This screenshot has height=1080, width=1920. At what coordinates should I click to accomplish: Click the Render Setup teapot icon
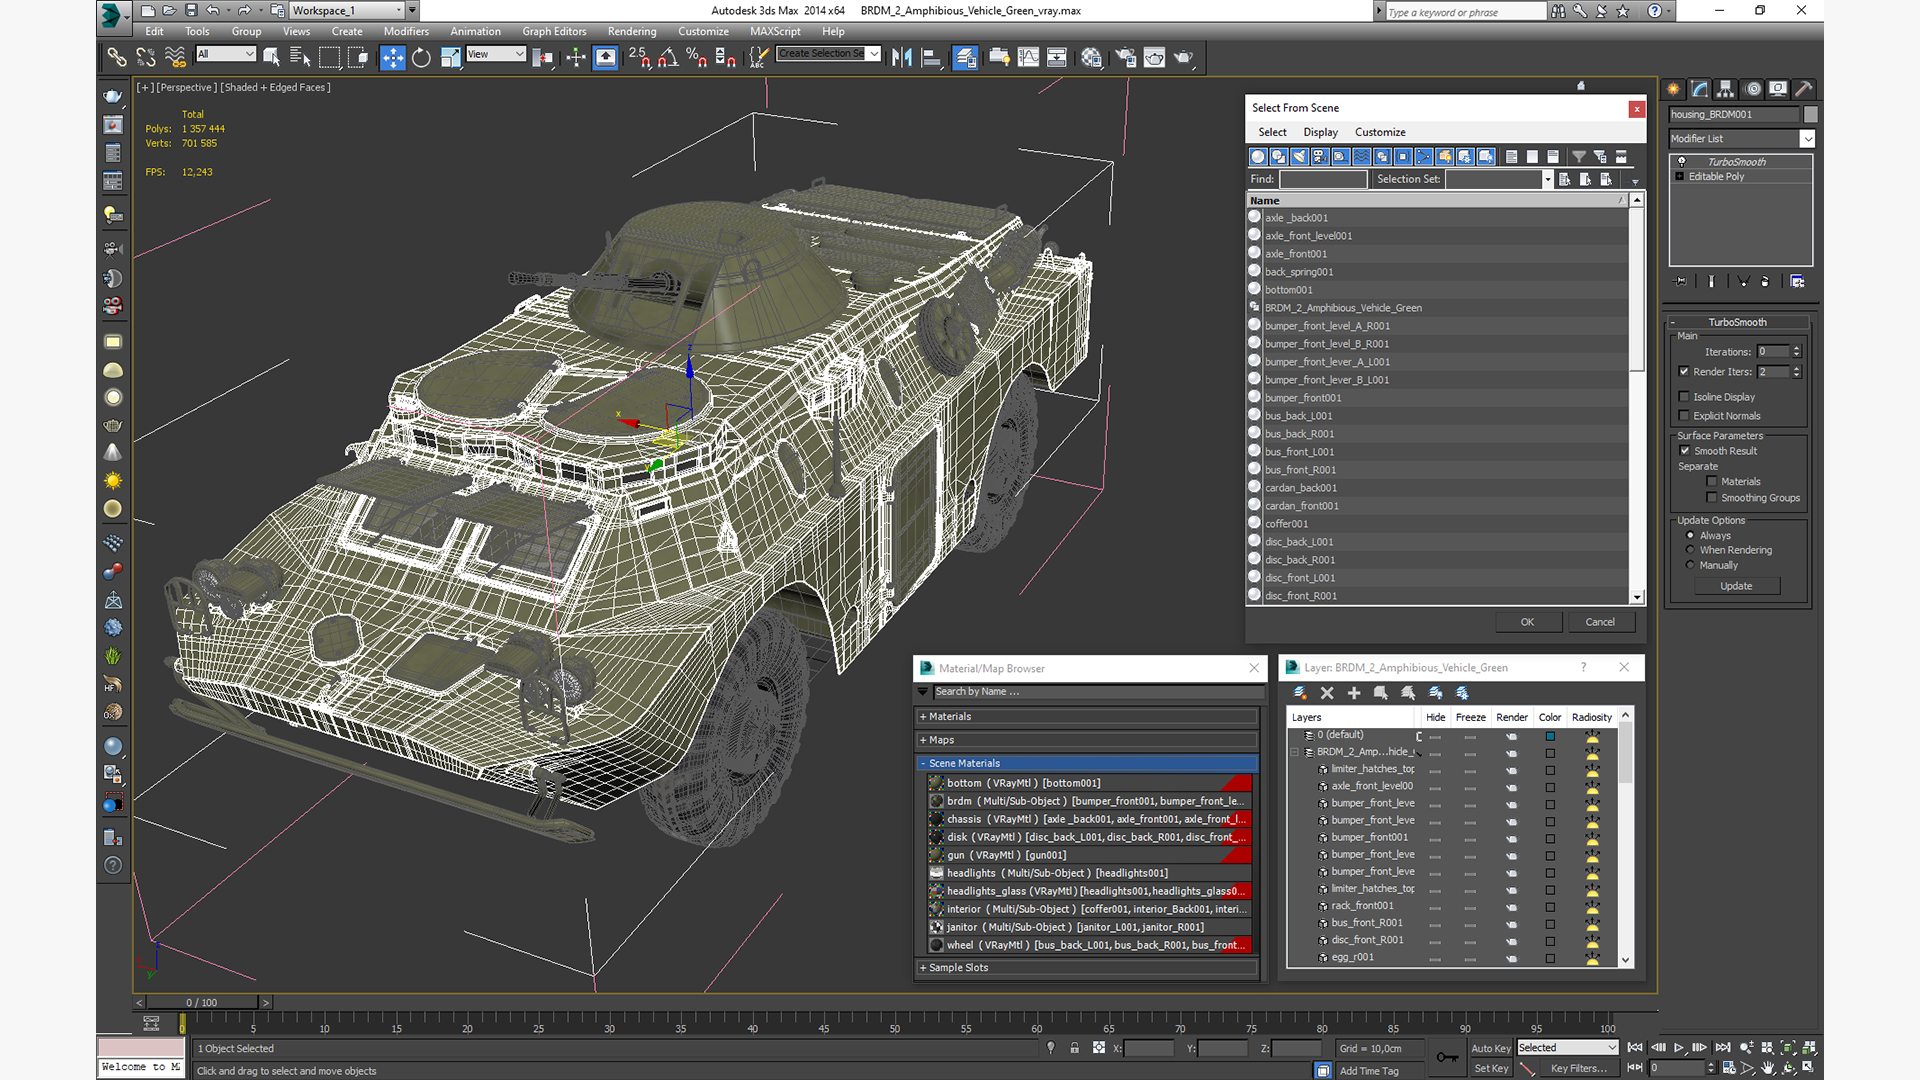click(x=1126, y=58)
